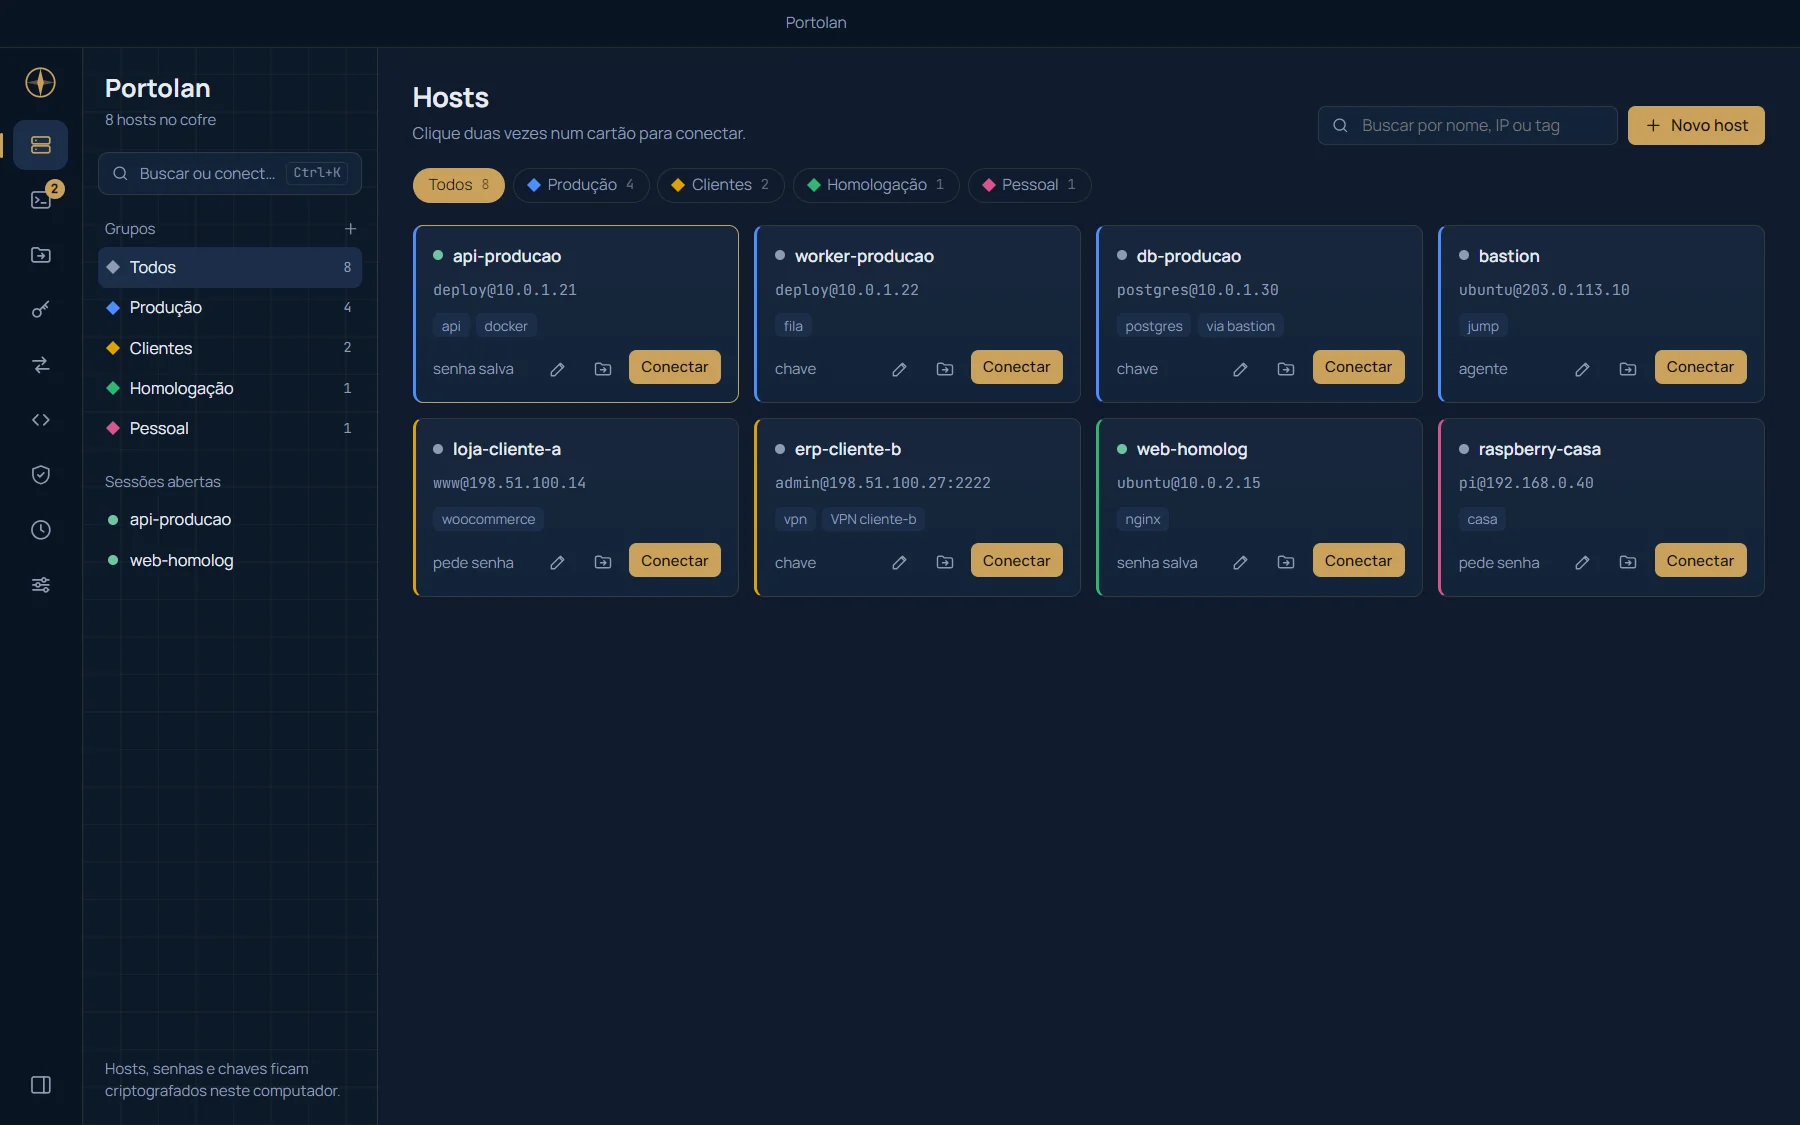The image size is (1800, 1125).
Task: Add a new group with the plus icon
Action: 350,229
